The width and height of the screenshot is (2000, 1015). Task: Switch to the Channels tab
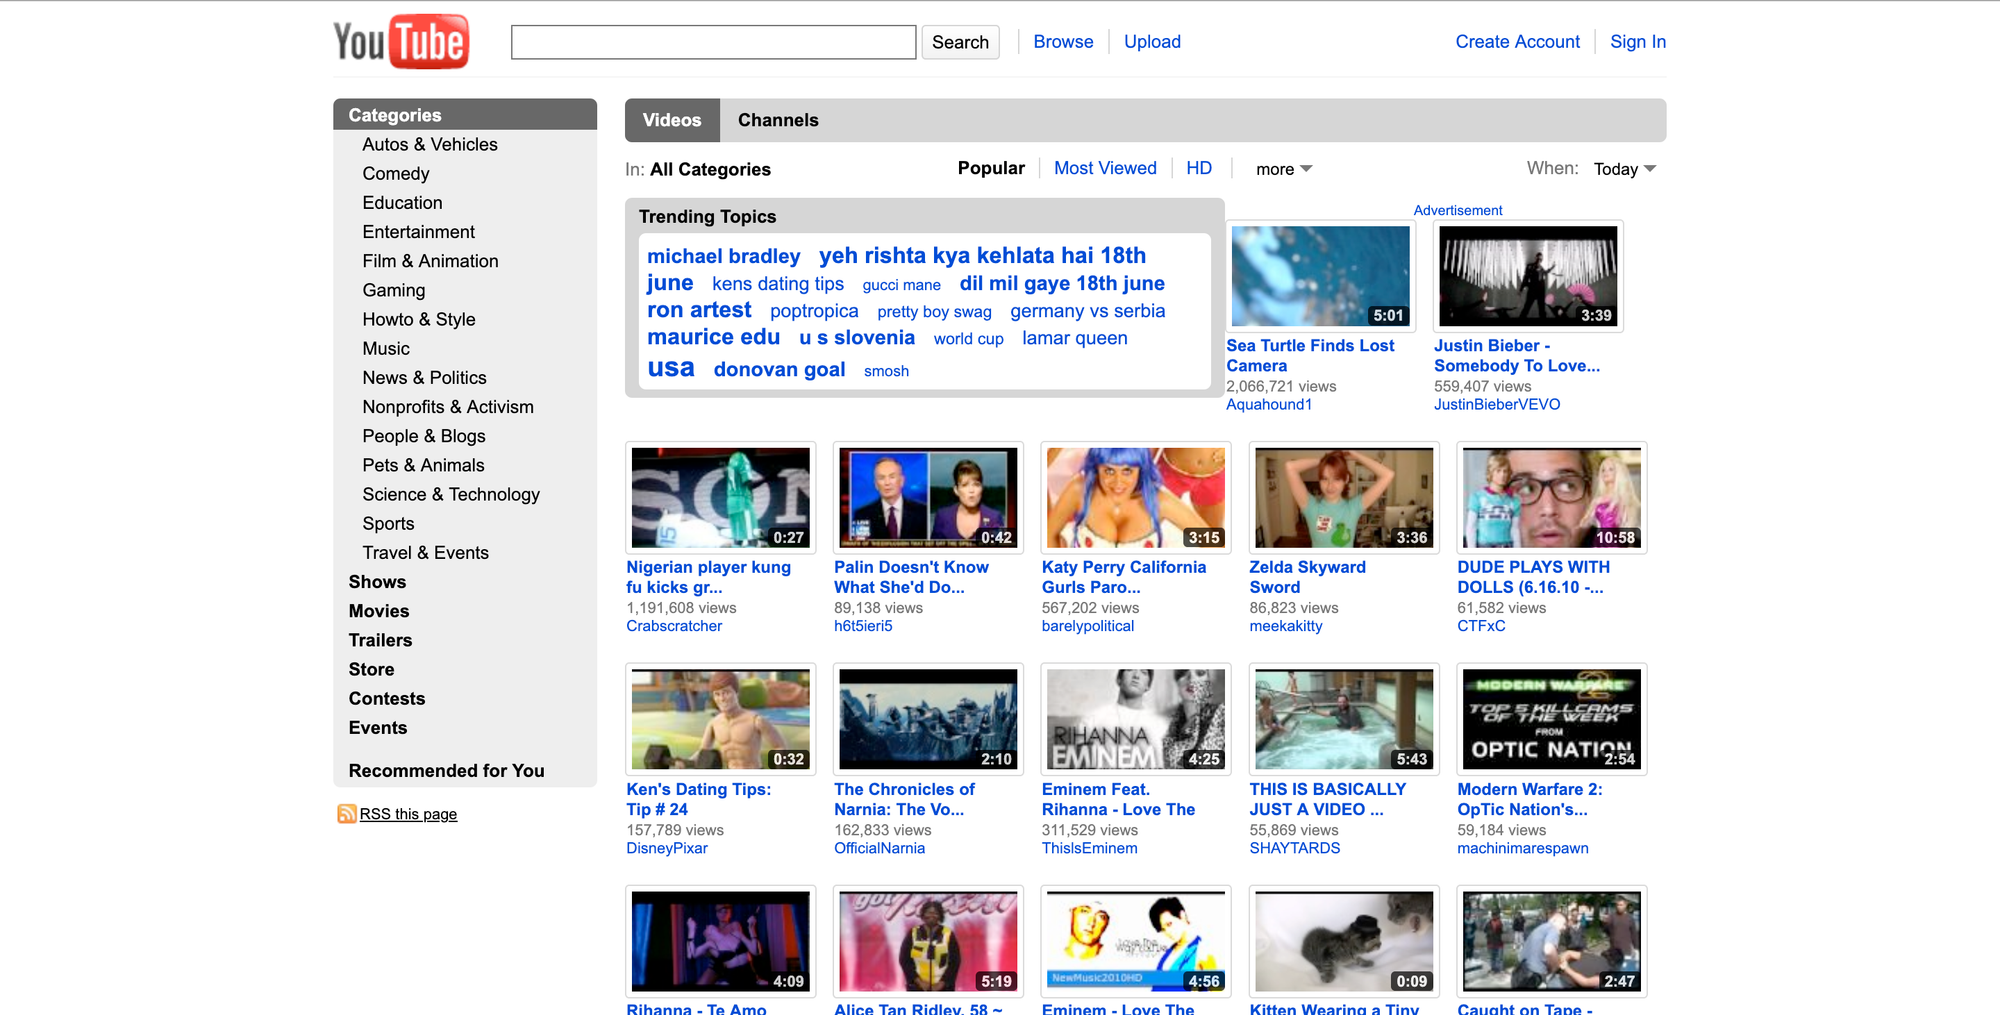pos(778,120)
